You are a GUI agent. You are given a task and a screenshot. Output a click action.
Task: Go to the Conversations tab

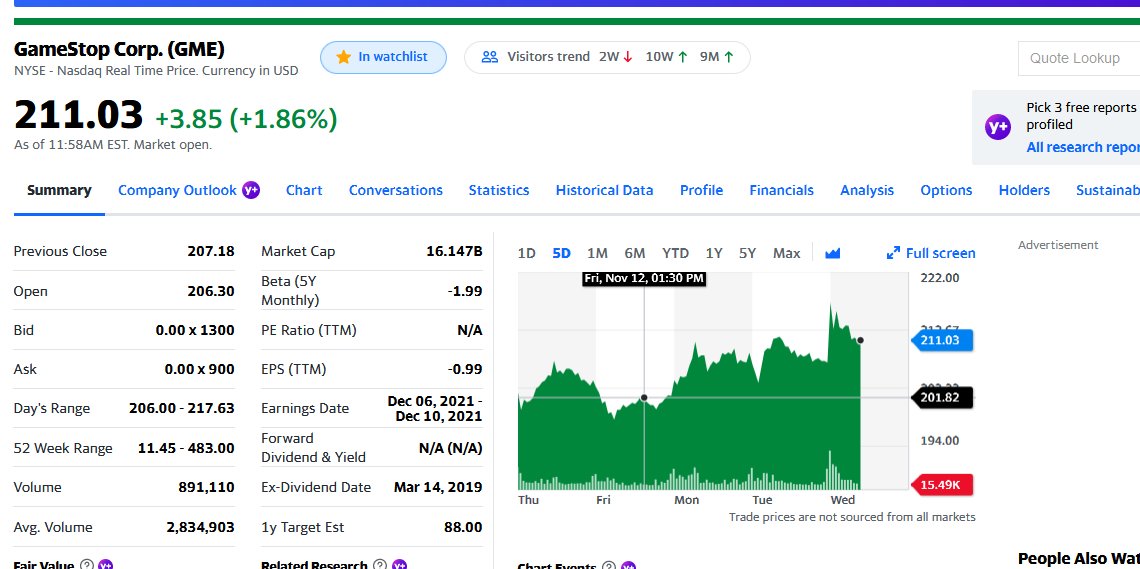click(396, 190)
